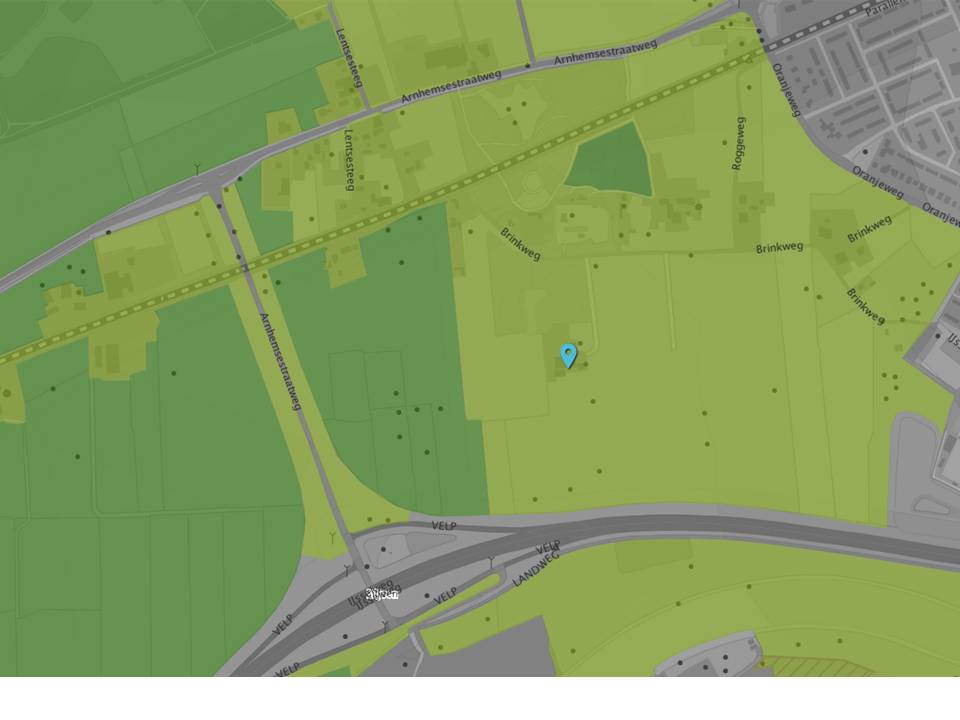Select the diagonal Arnhemsestraatweg label heading to VELP
960x720 pixels.
280,361
